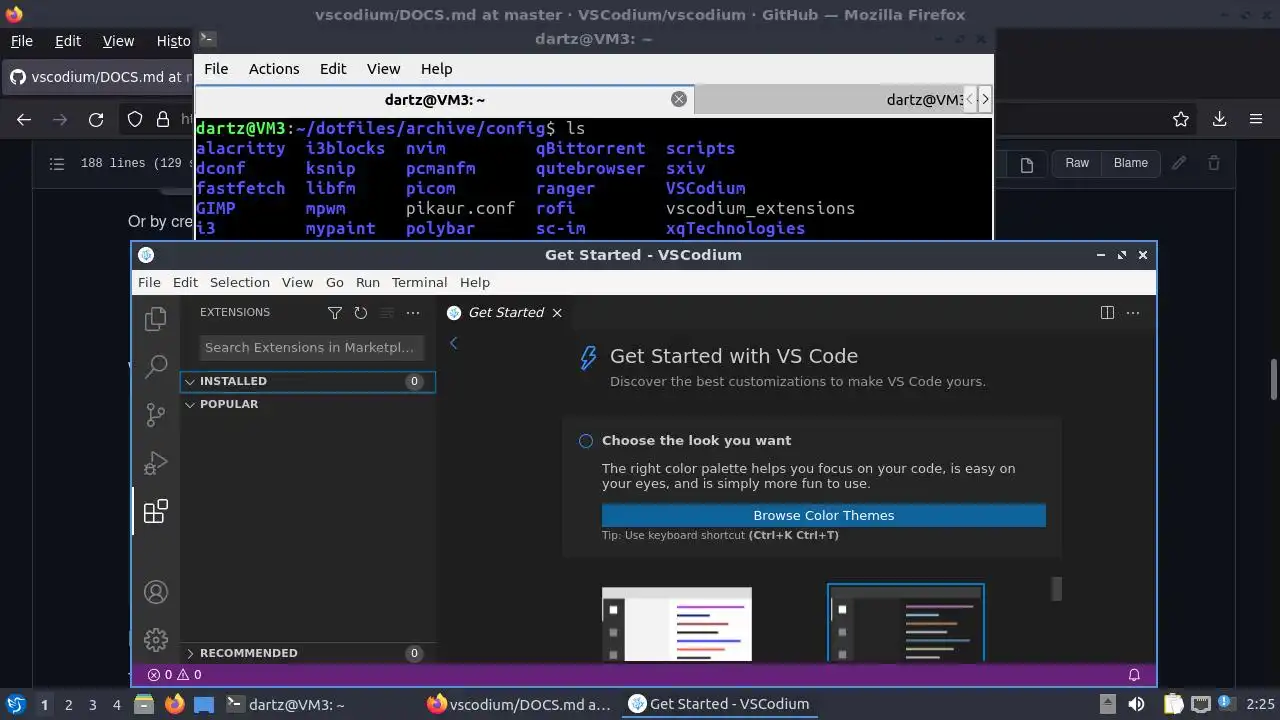Open the file manager from the taskbar
The height and width of the screenshot is (720, 1280).
tap(144, 704)
